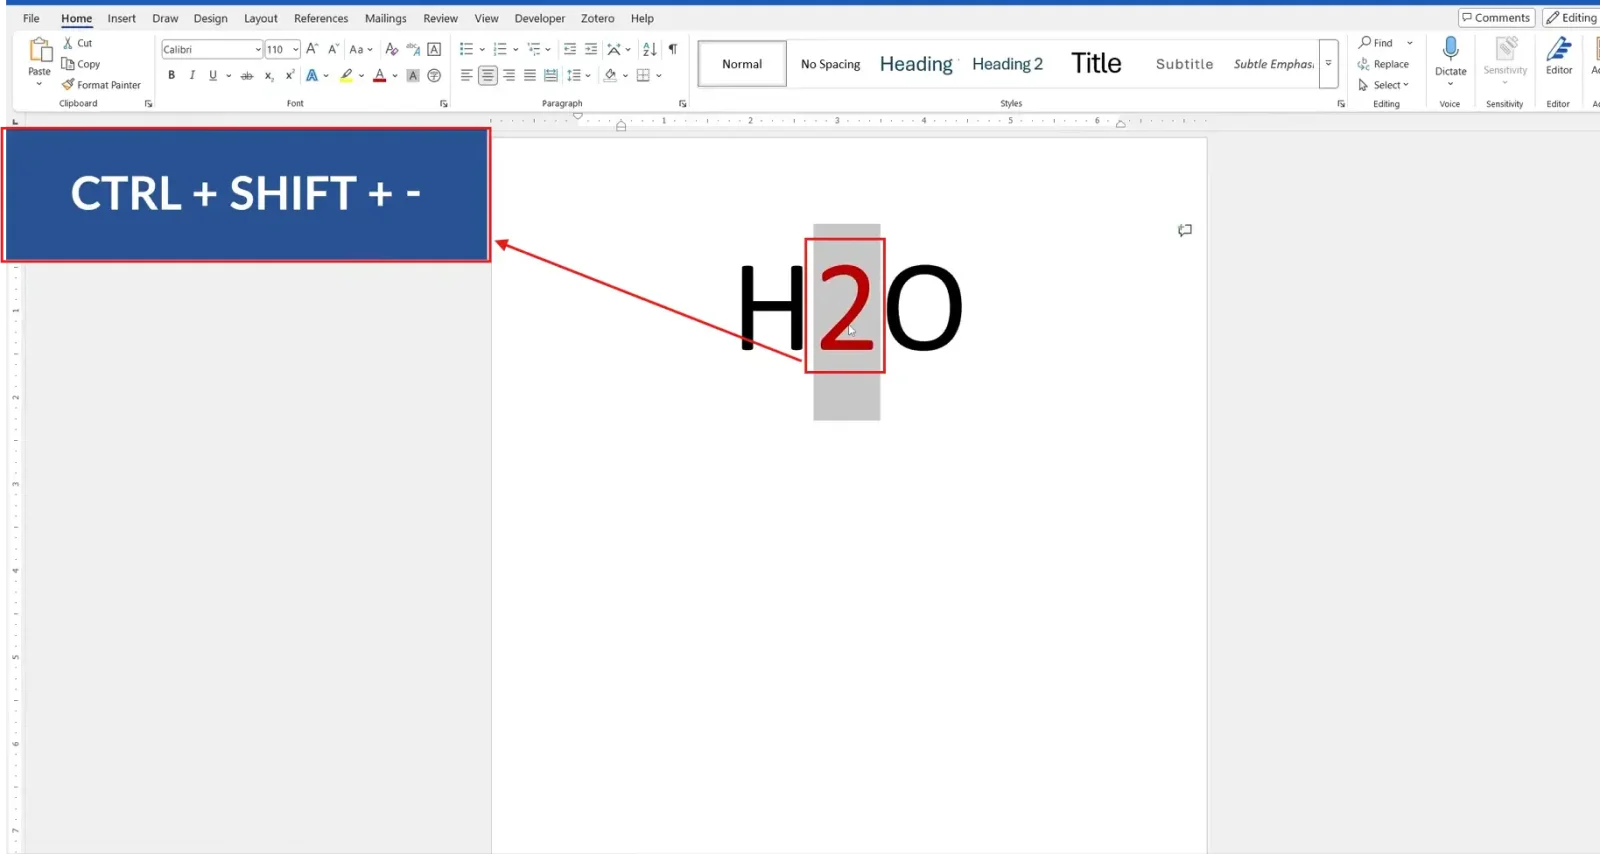The image size is (1600, 854).
Task: Open the font size dropdown
Action: pyautogui.click(x=296, y=49)
